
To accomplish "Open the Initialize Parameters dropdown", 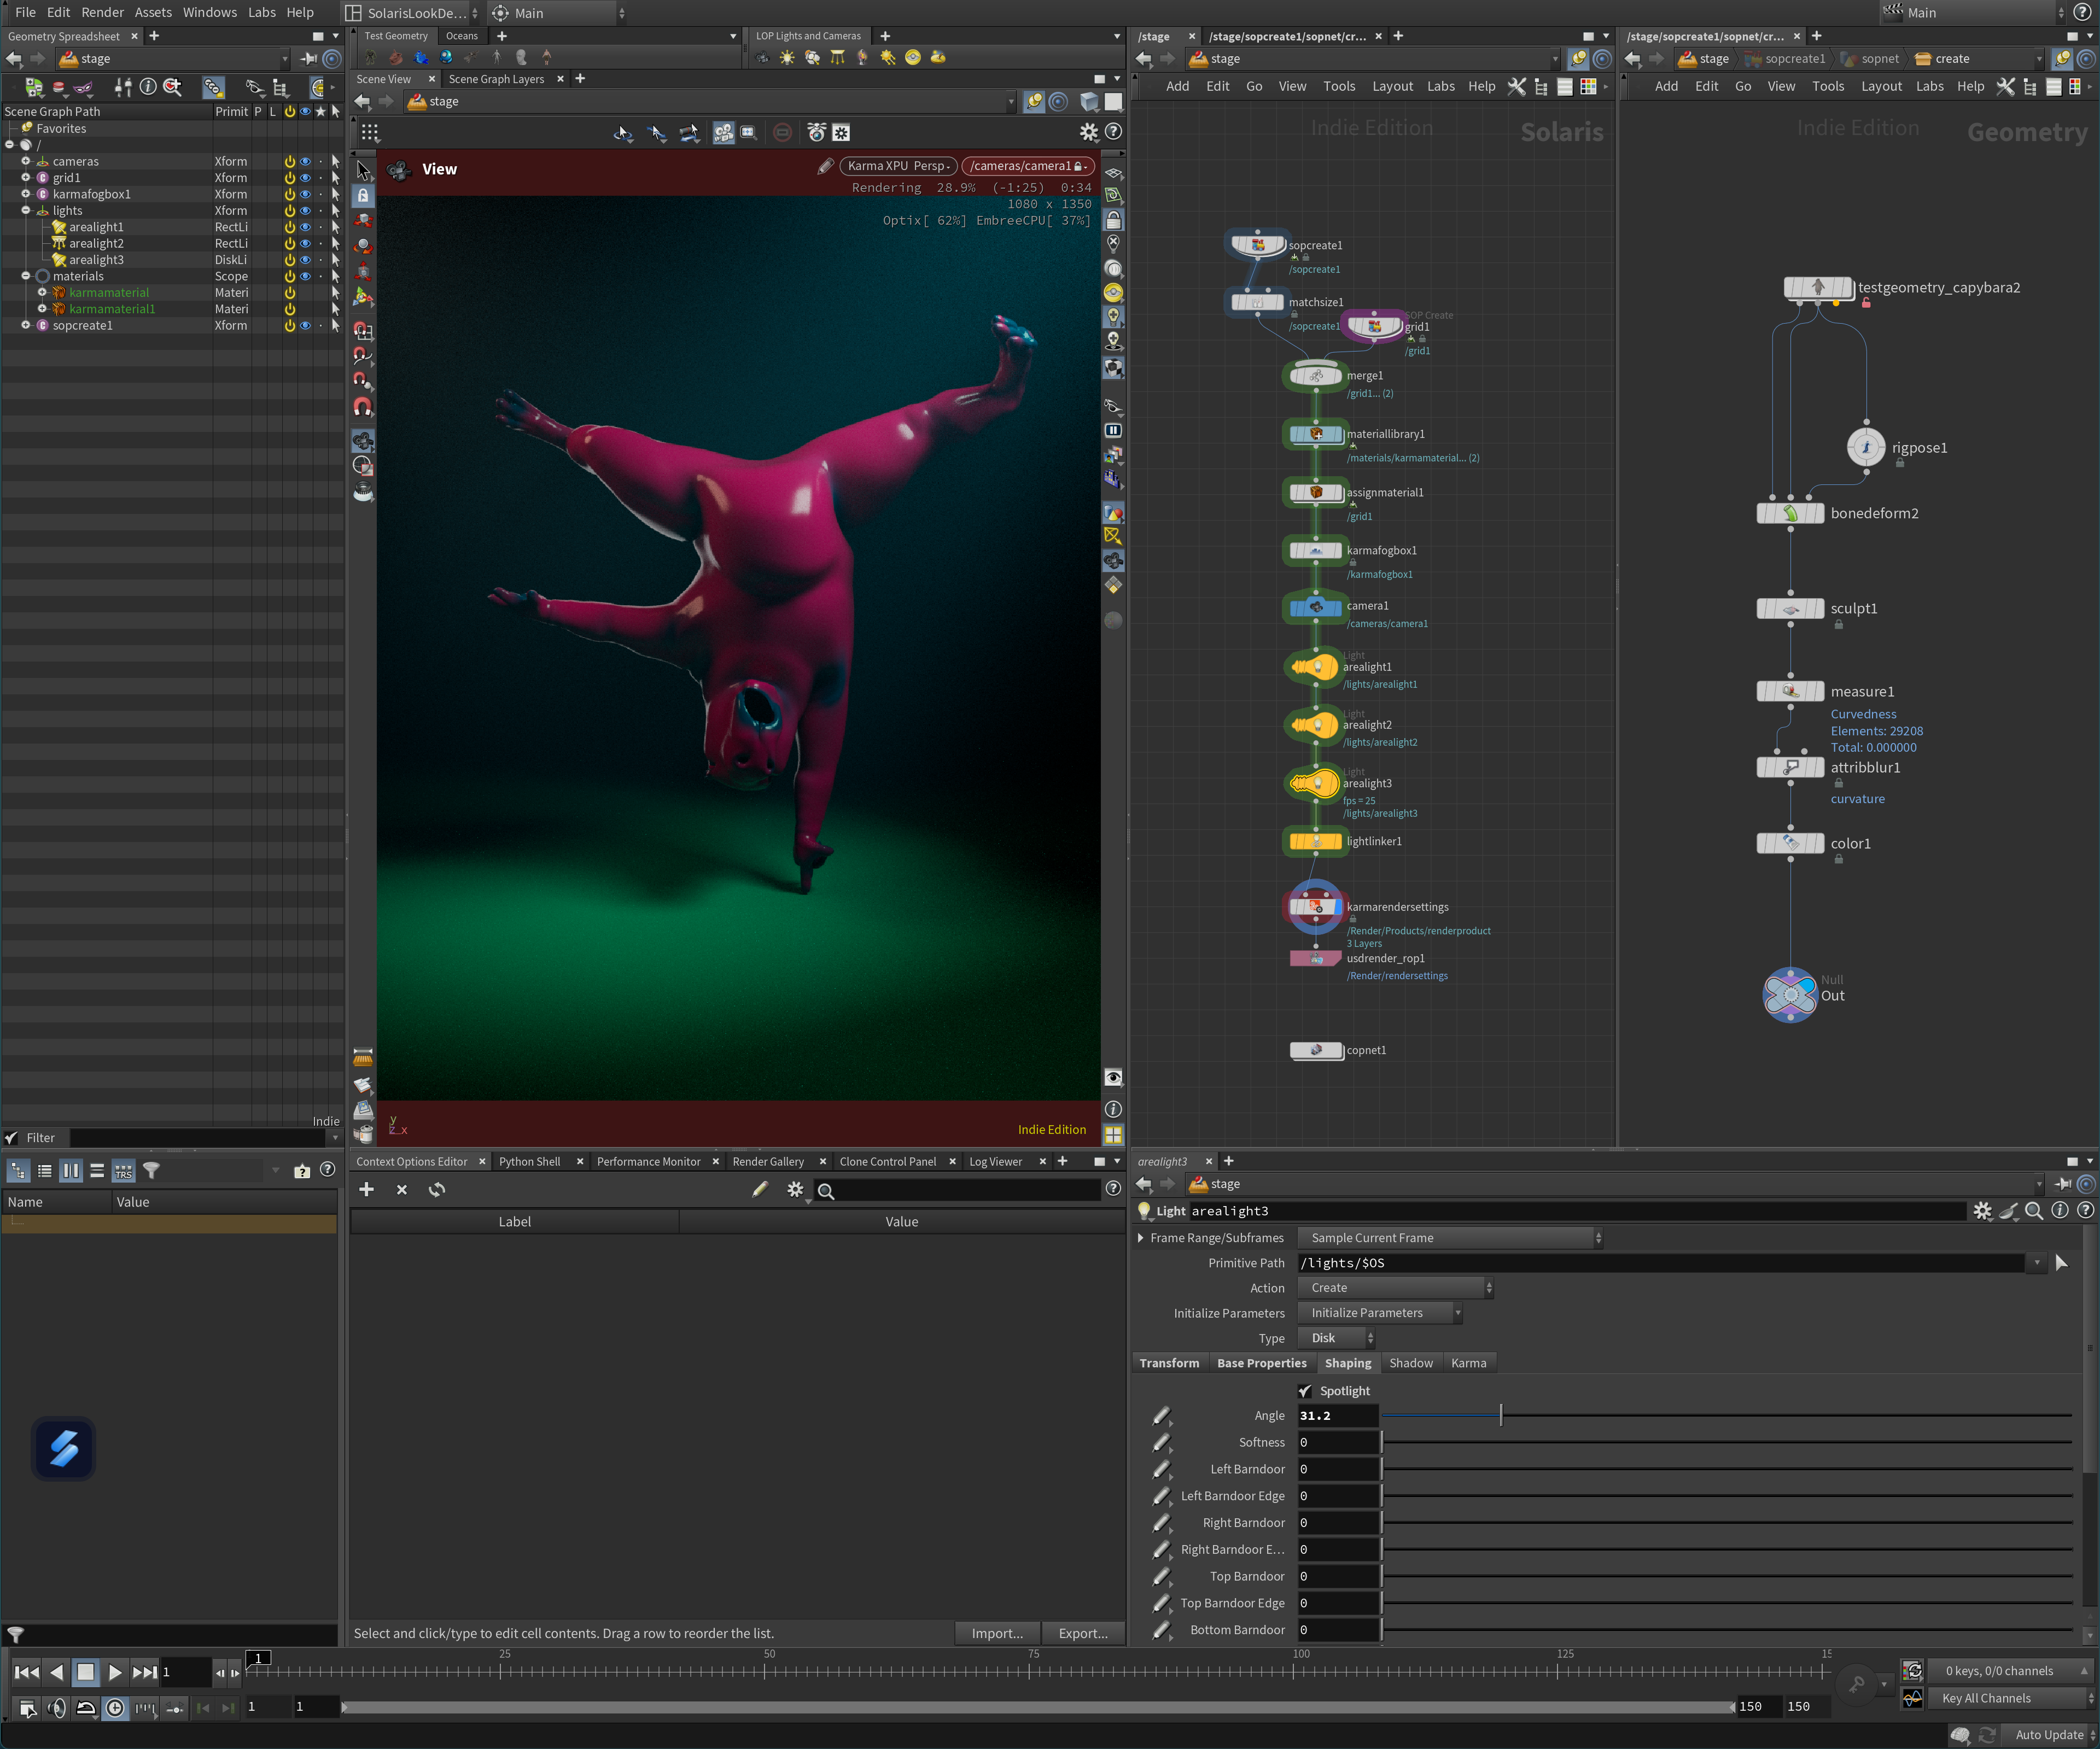I will coord(1380,1313).
